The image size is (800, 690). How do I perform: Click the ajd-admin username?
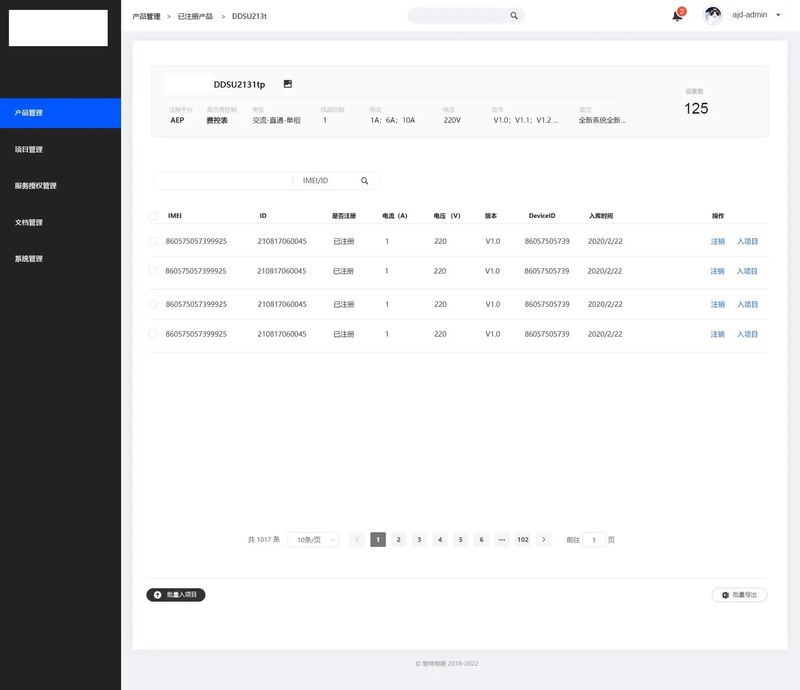tap(749, 15)
